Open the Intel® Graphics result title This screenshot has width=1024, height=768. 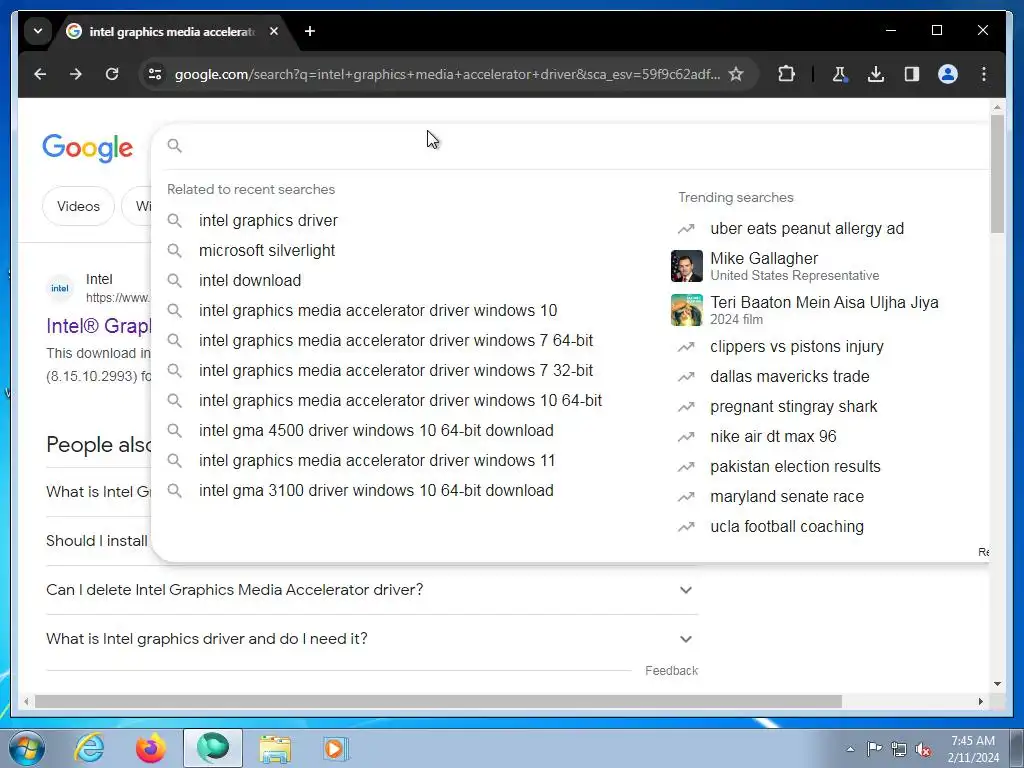[x=99, y=326]
